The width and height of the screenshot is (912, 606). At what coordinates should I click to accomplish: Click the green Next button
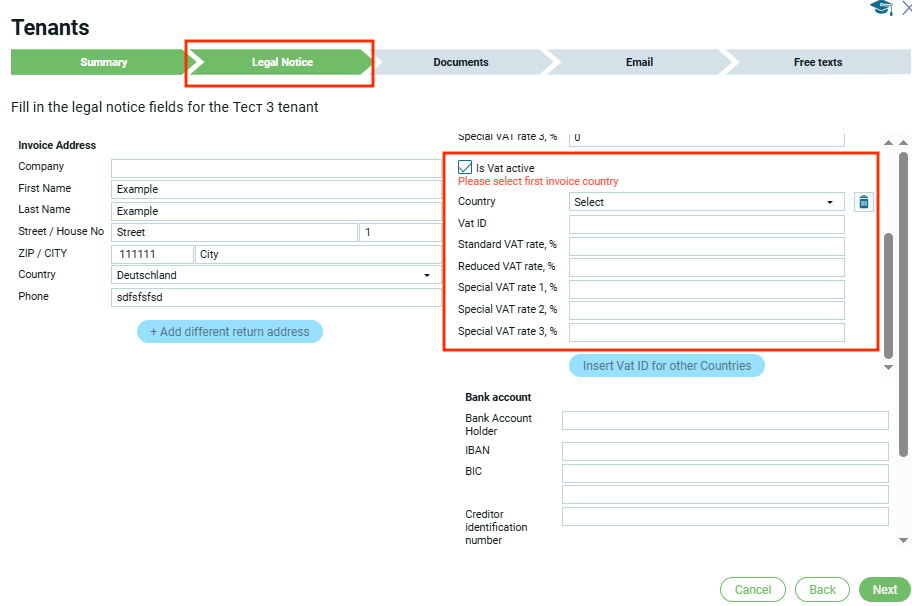pos(884,590)
